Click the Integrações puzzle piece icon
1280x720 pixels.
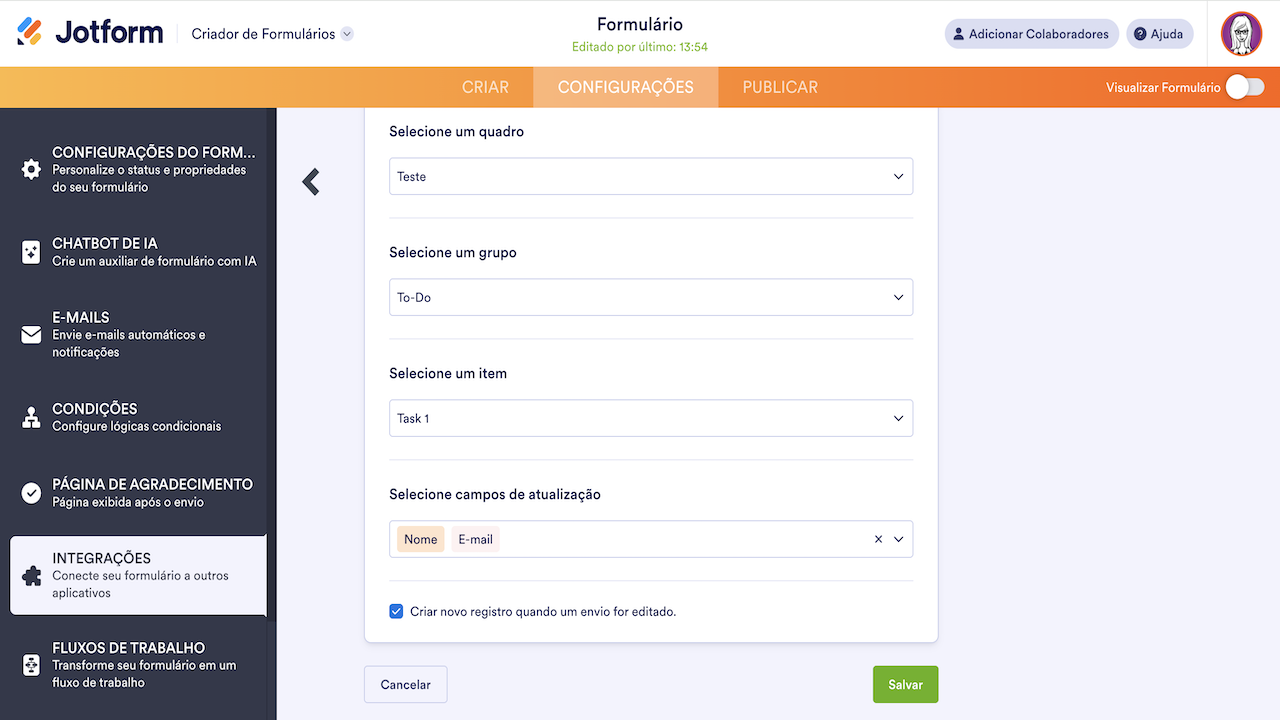click(x=31, y=575)
